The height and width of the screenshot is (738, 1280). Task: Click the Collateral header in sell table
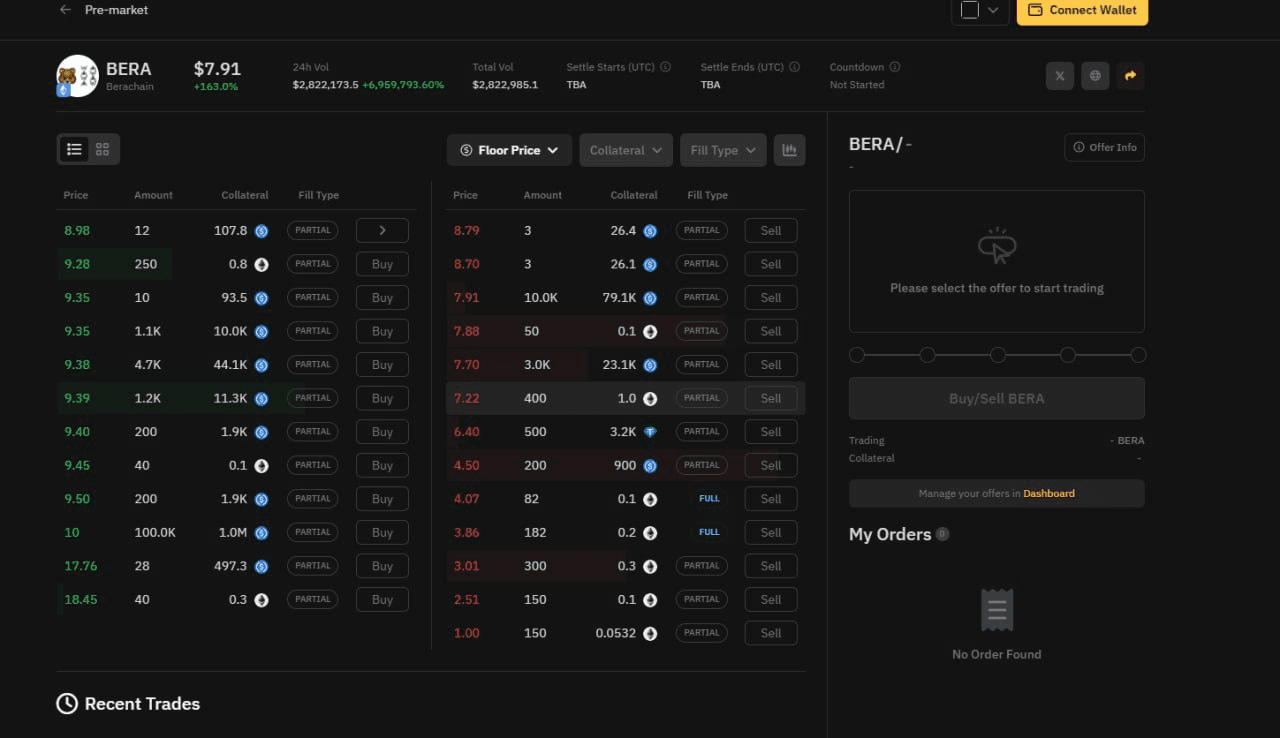click(x=634, y=195)
